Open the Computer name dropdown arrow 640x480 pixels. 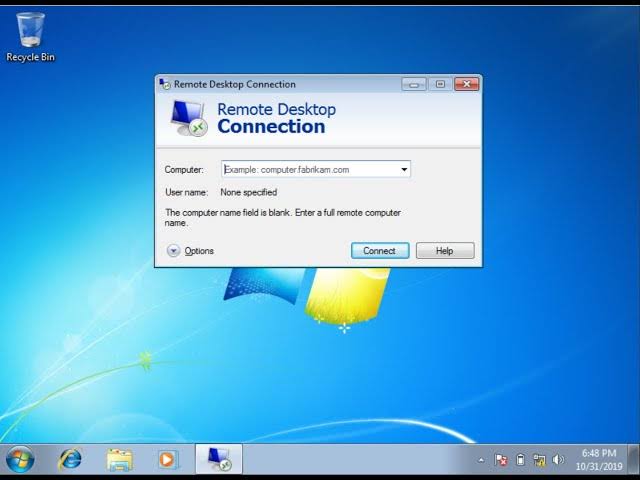tap(404, 170)
